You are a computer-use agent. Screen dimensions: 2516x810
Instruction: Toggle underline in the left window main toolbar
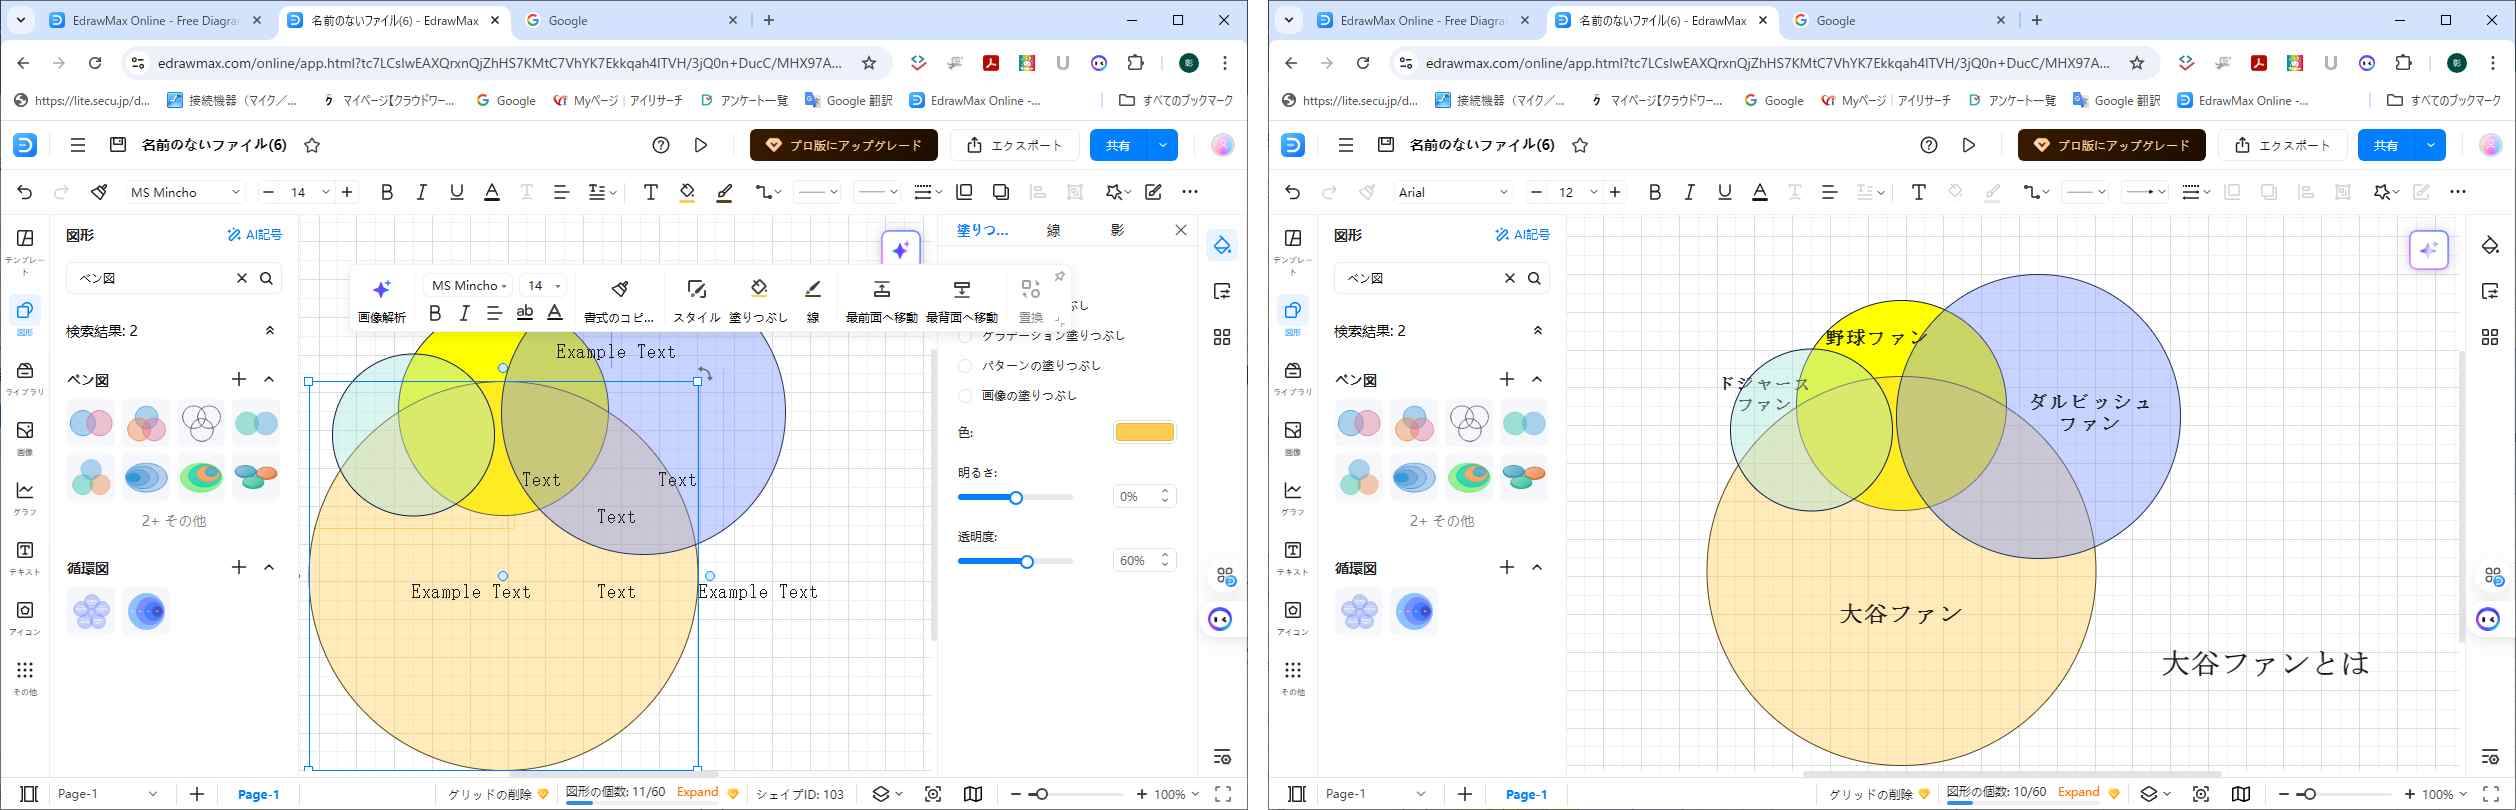click(457, 192)
